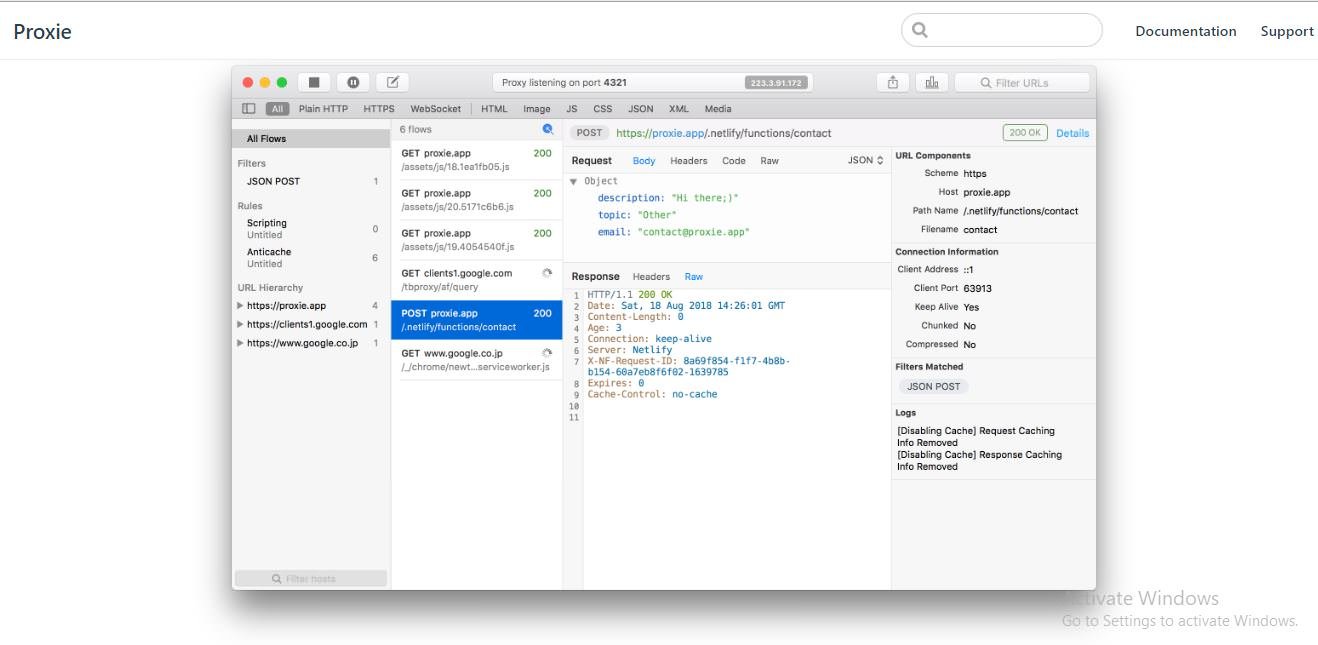
Task: Open the Documentation link
Action: click(x=1186, y=31)
